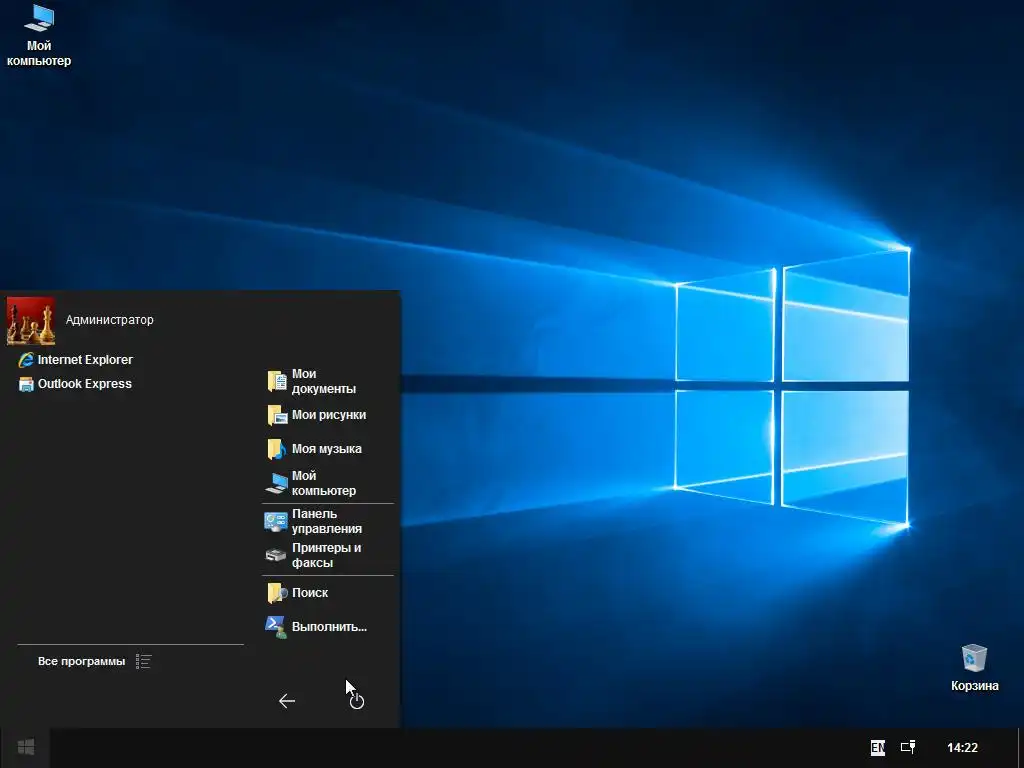This screenshot has height=768, width=1024.
Task: Open Поиск search entry
Action: (x=328, y=593)
